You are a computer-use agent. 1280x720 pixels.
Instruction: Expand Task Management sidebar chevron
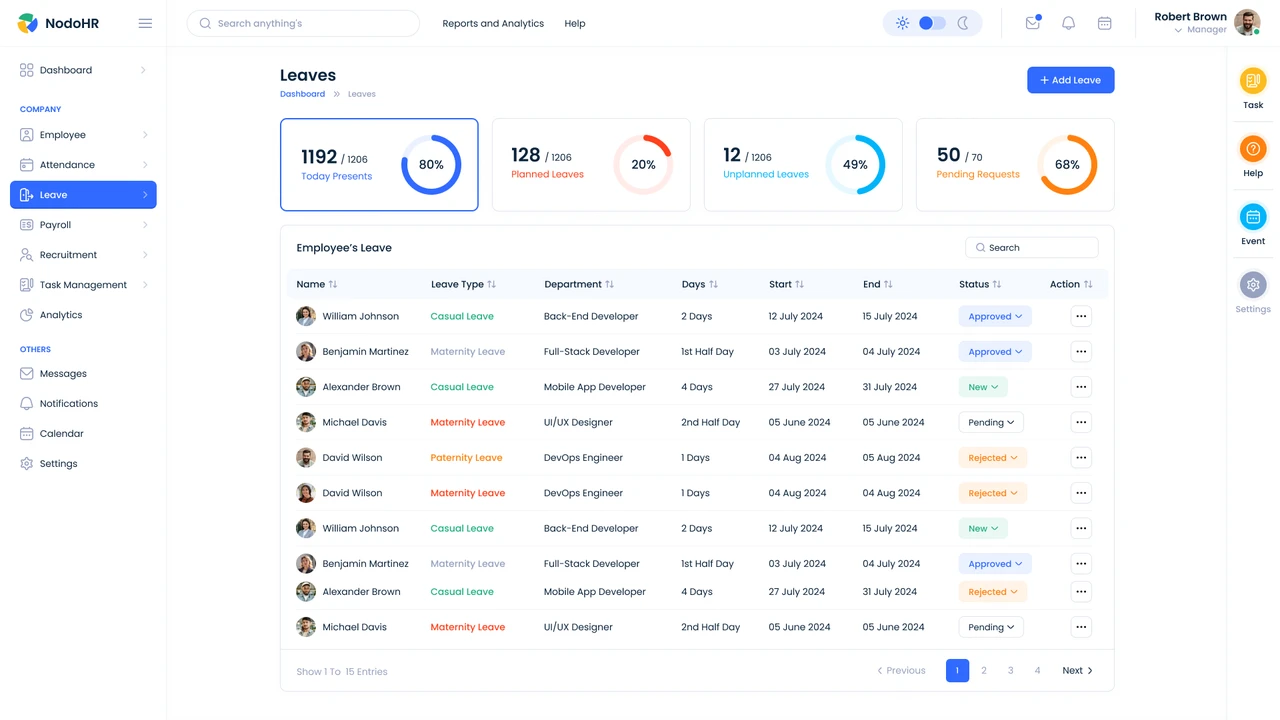tap(145, 285)
